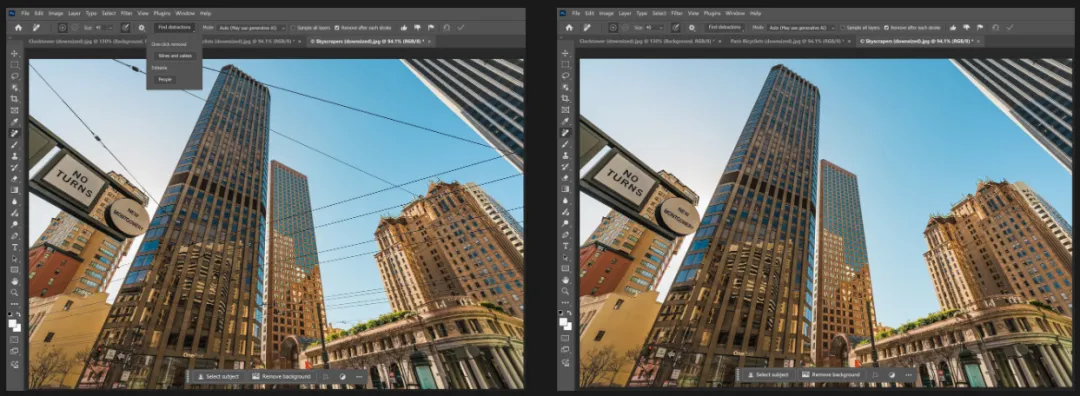Enable Sample all layers in right window
The image size is (1080, 396).
pyautogui.click(x=844, y=28)
